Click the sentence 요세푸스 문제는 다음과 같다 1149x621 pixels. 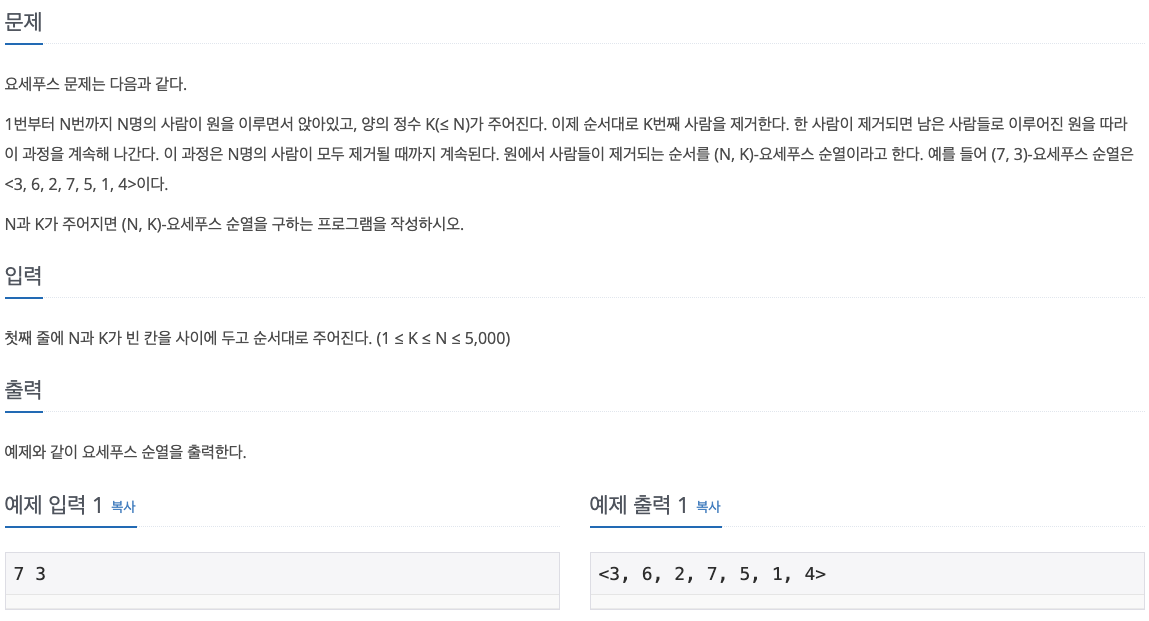96,84
